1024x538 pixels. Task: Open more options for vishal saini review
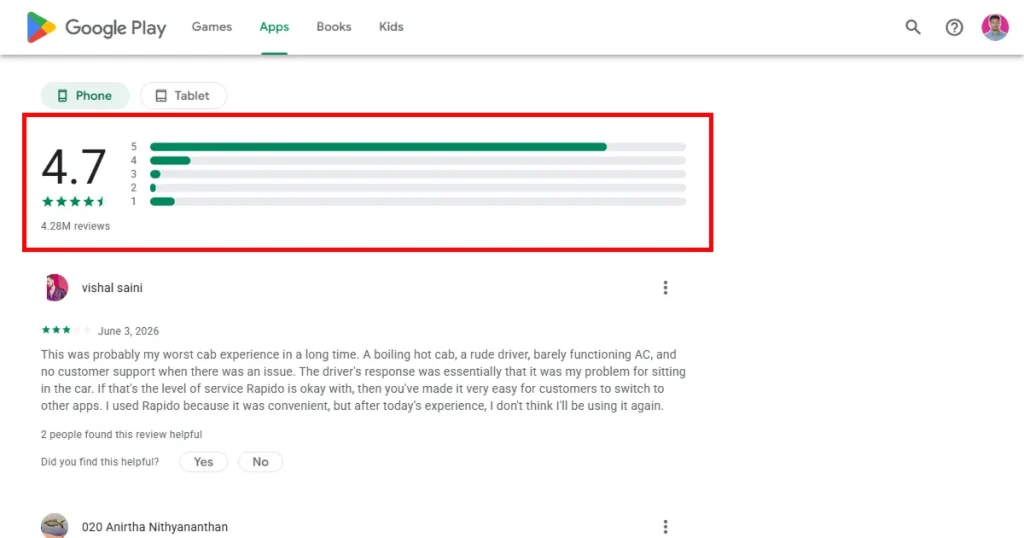tap(665, 288)
